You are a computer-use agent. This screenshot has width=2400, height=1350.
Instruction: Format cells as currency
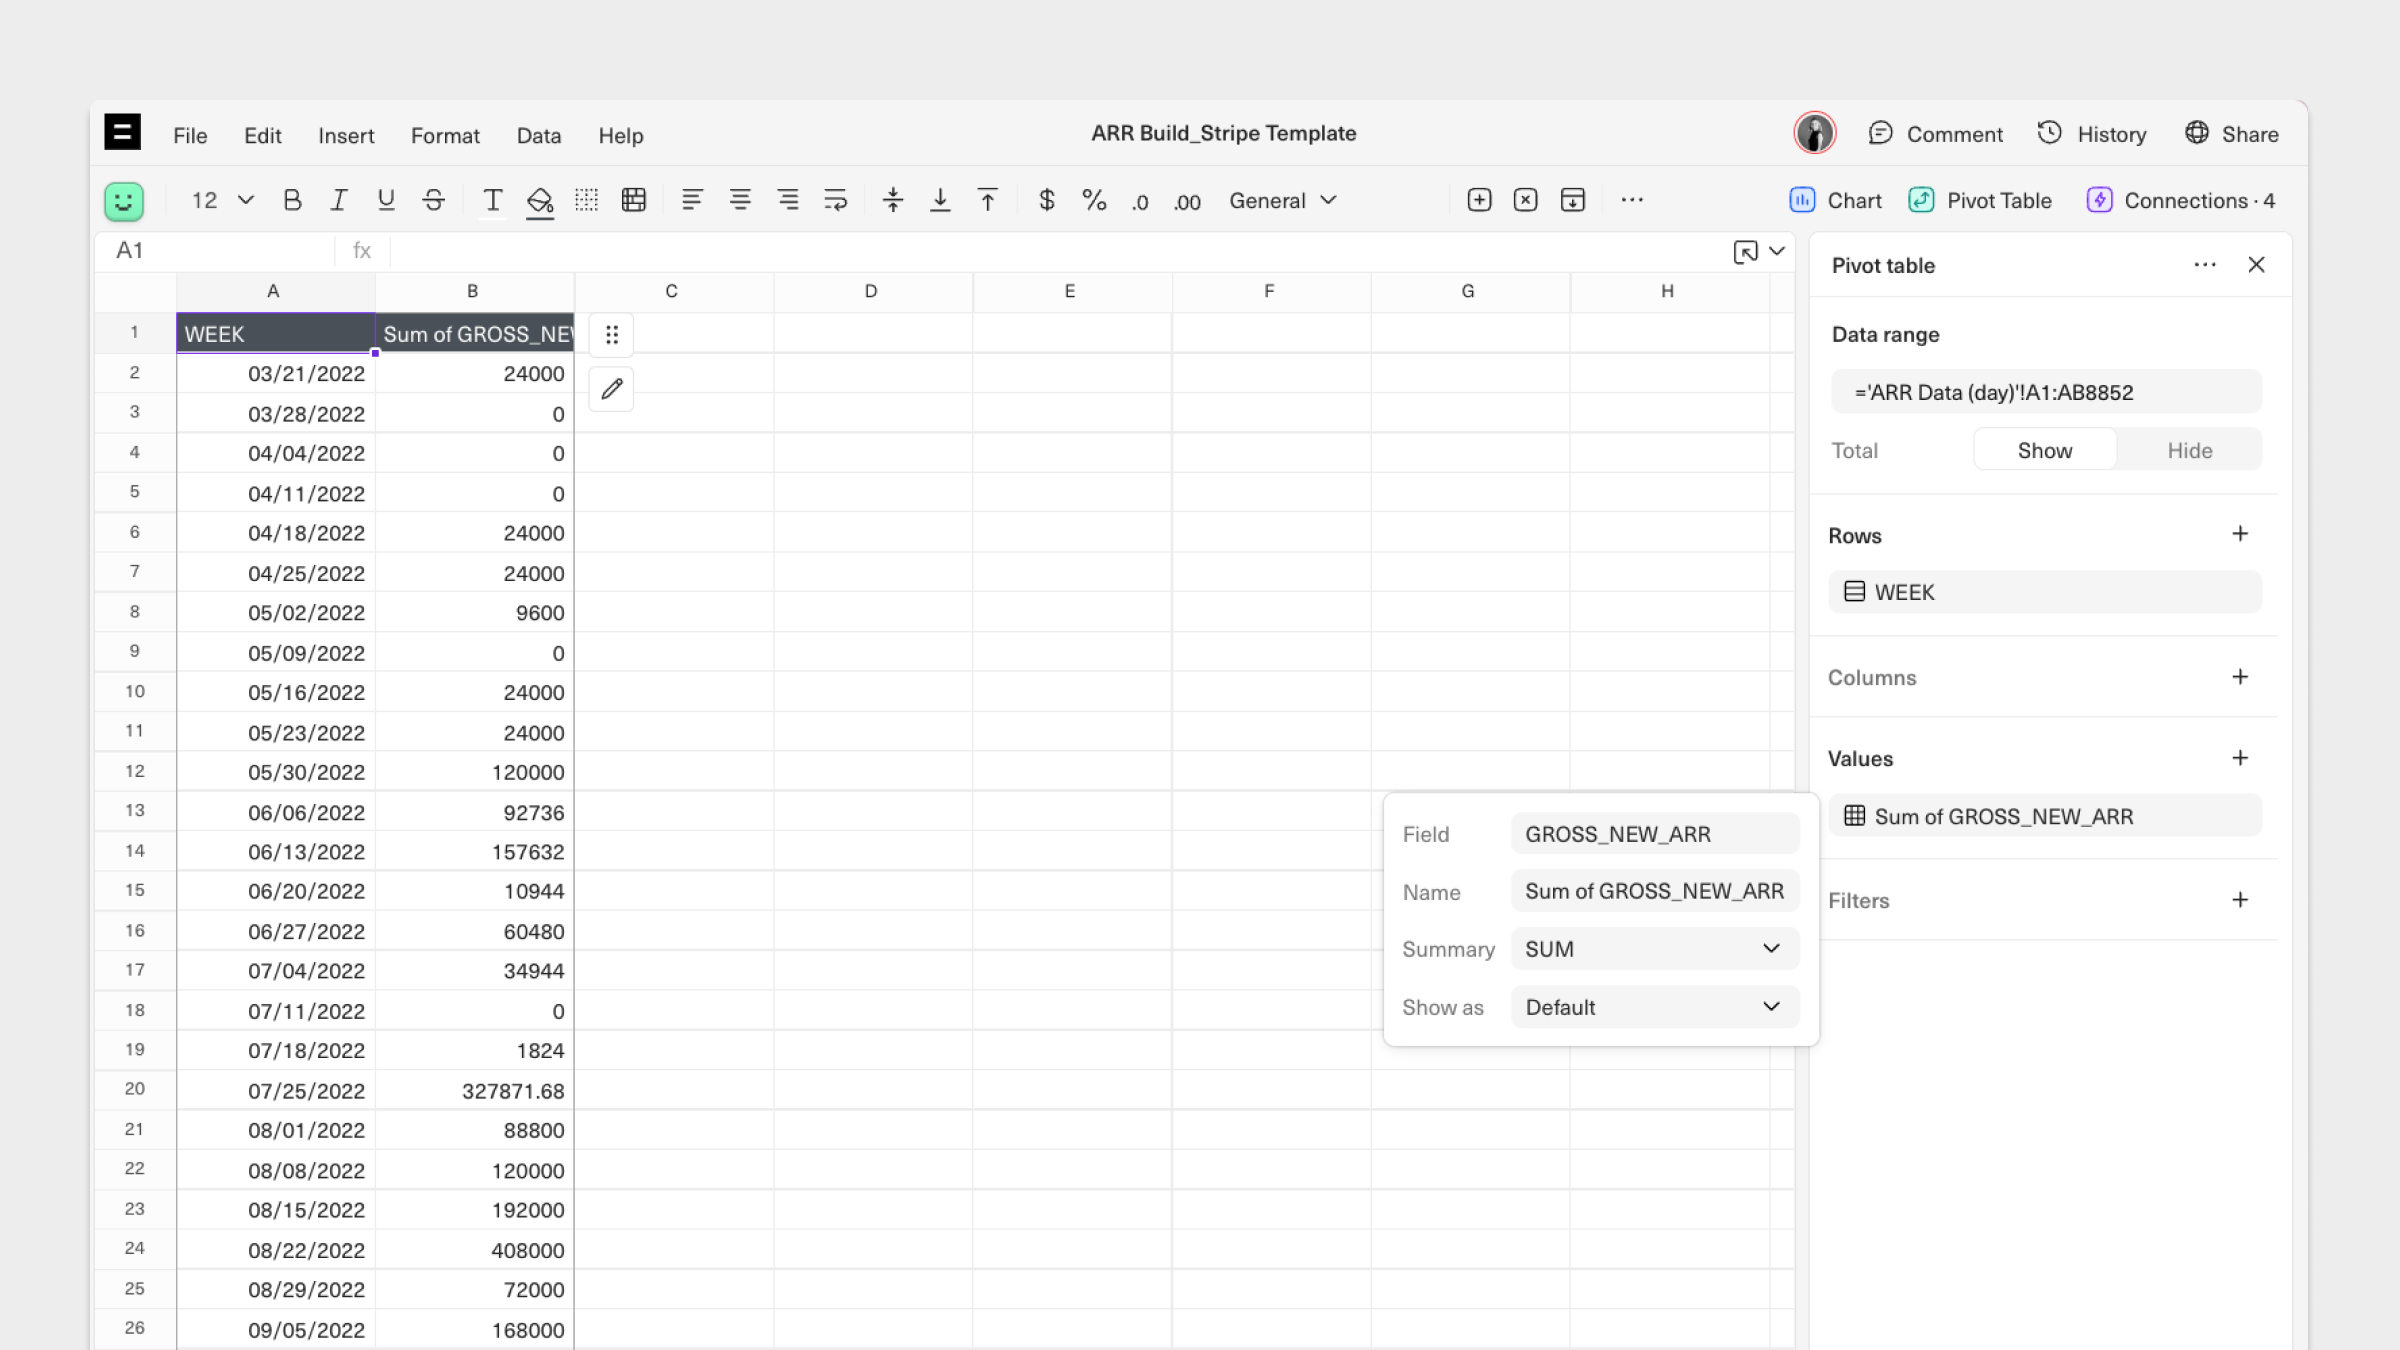click(1046, 200)
